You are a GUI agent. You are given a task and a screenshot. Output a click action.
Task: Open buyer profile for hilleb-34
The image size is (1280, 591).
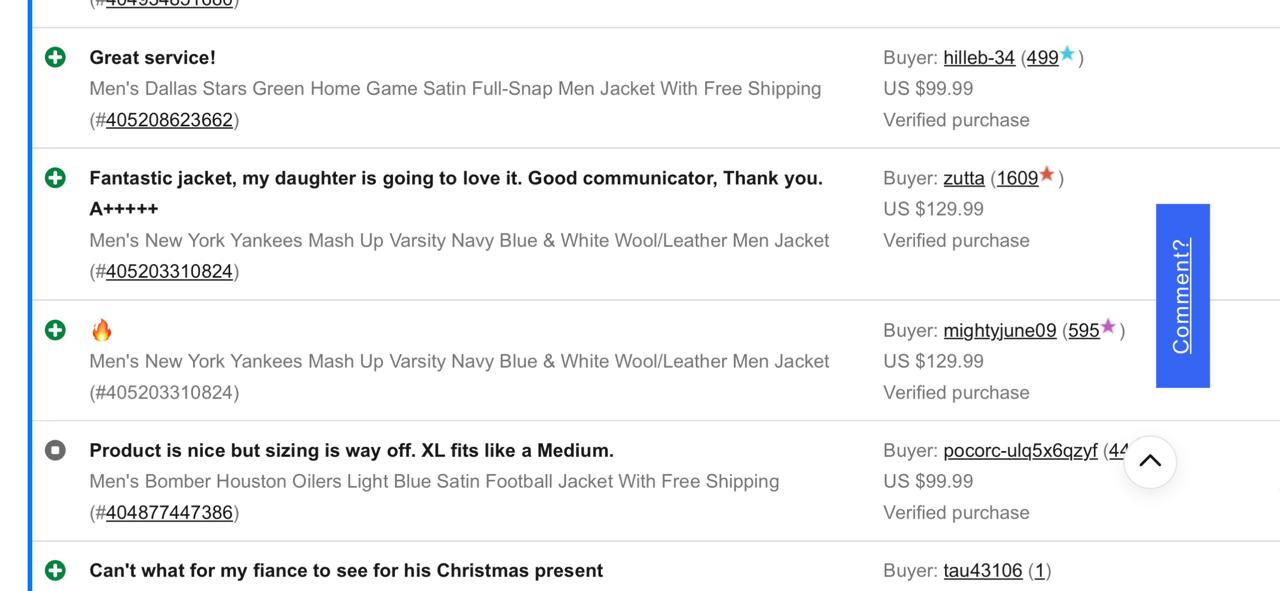pyautogui.click(x=978, y=57)
